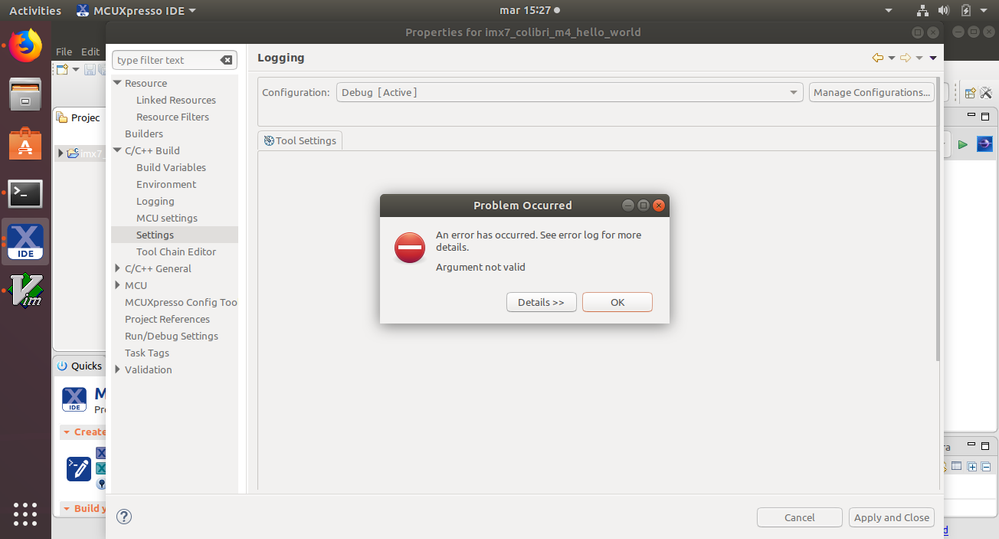This screenshot has width=999, height=539.
Task: Collapse the Create section in Quickstart panel
Action: point(66,432)
